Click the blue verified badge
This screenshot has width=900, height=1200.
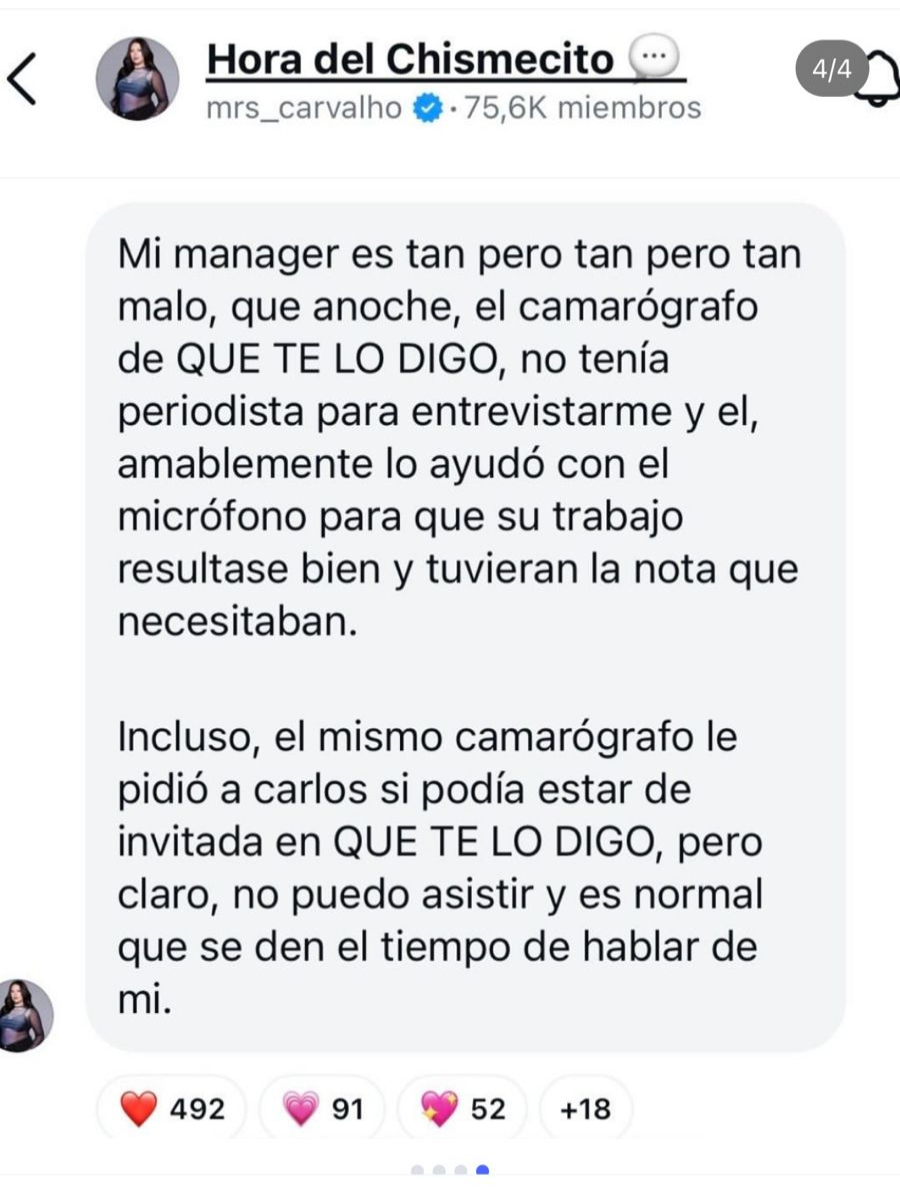[x=428, y=108]
